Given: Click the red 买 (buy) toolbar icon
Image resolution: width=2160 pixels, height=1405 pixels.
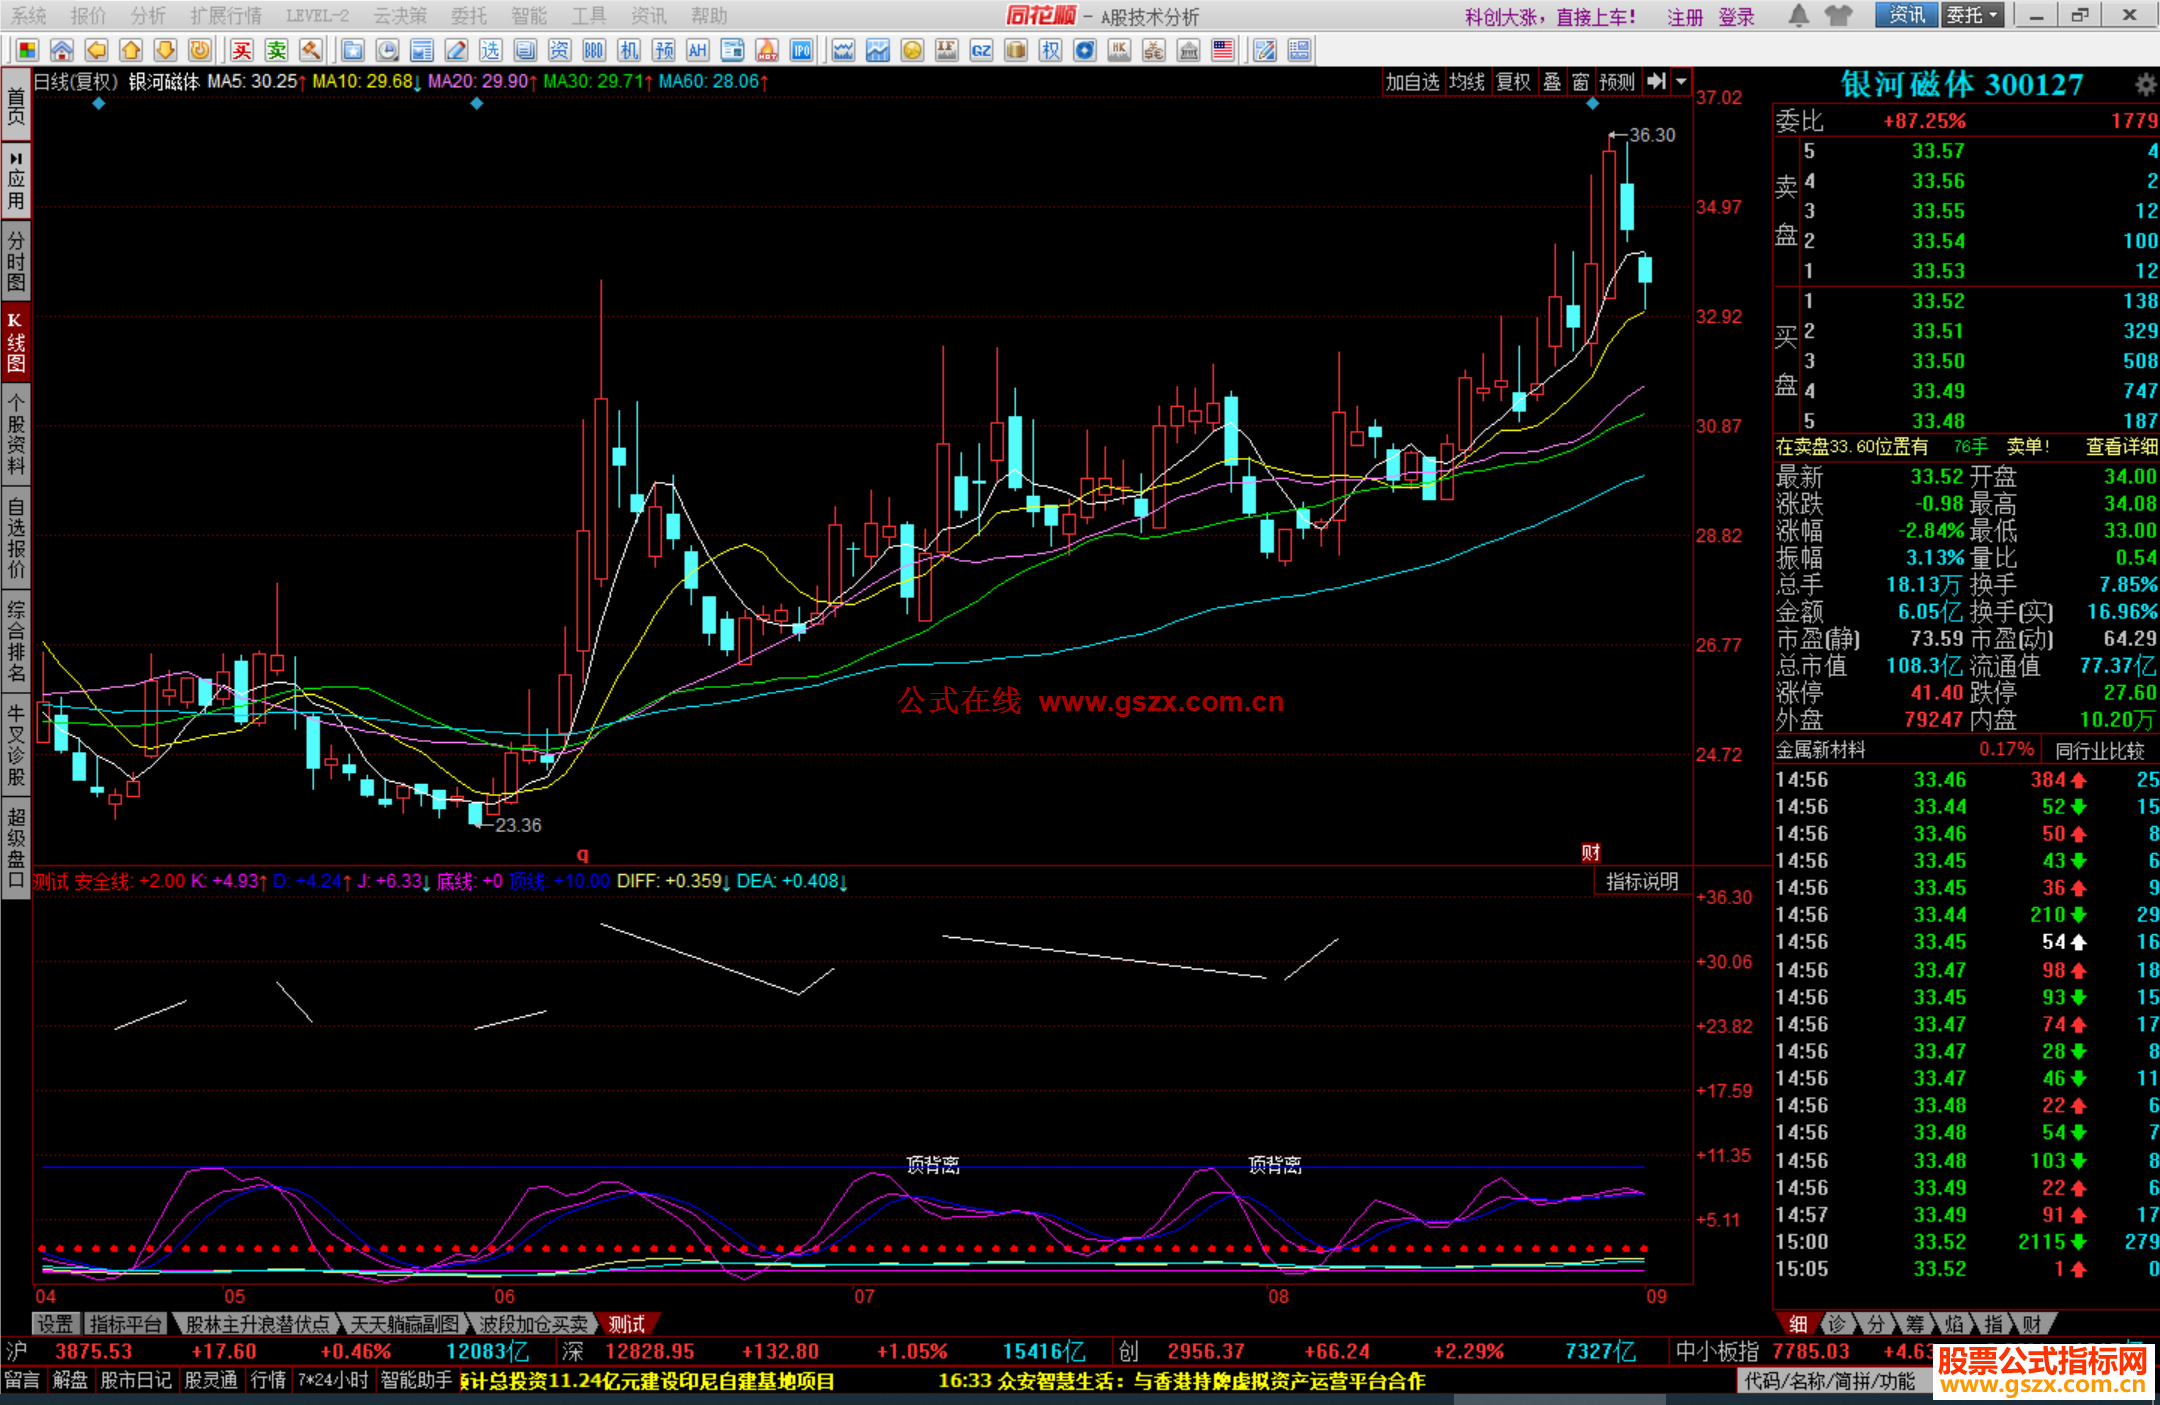Looking at the screenshot, I should click(241, 51).
